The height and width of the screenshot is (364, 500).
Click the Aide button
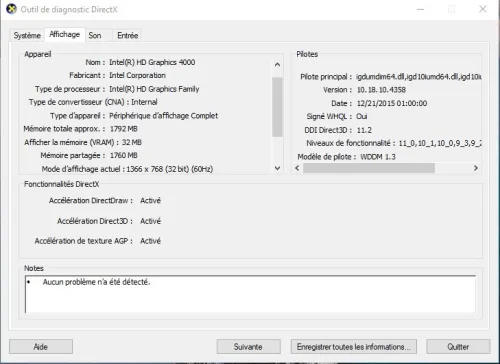(x=41, y=347)
